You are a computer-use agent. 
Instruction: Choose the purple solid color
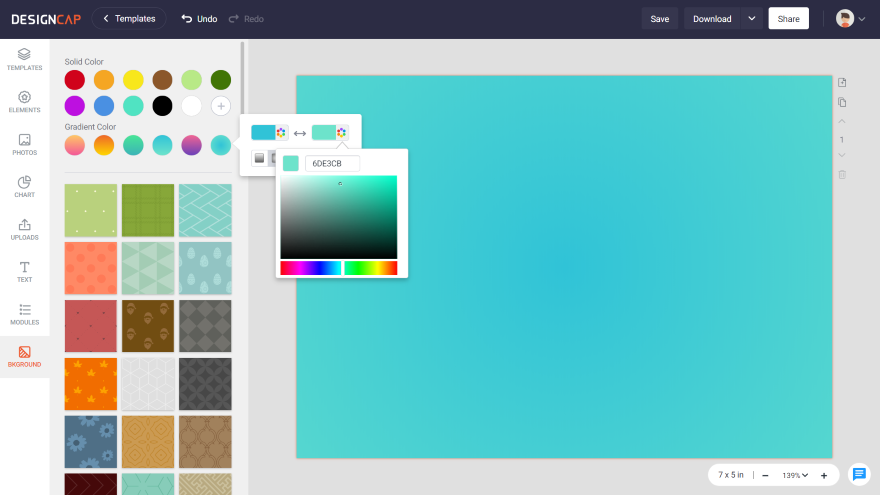click(x=75, y=106)
